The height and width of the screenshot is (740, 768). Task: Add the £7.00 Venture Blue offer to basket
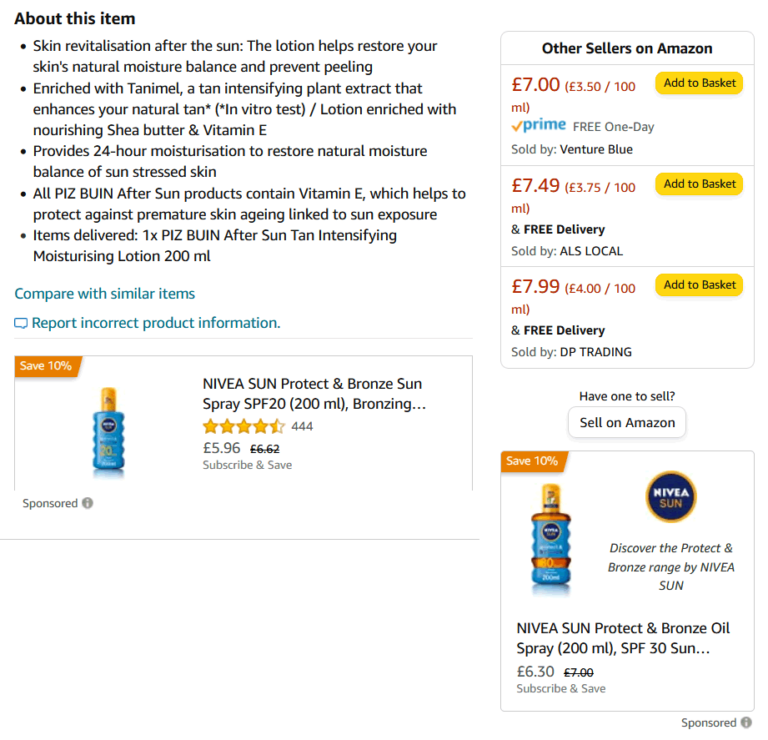click(699, 83)
